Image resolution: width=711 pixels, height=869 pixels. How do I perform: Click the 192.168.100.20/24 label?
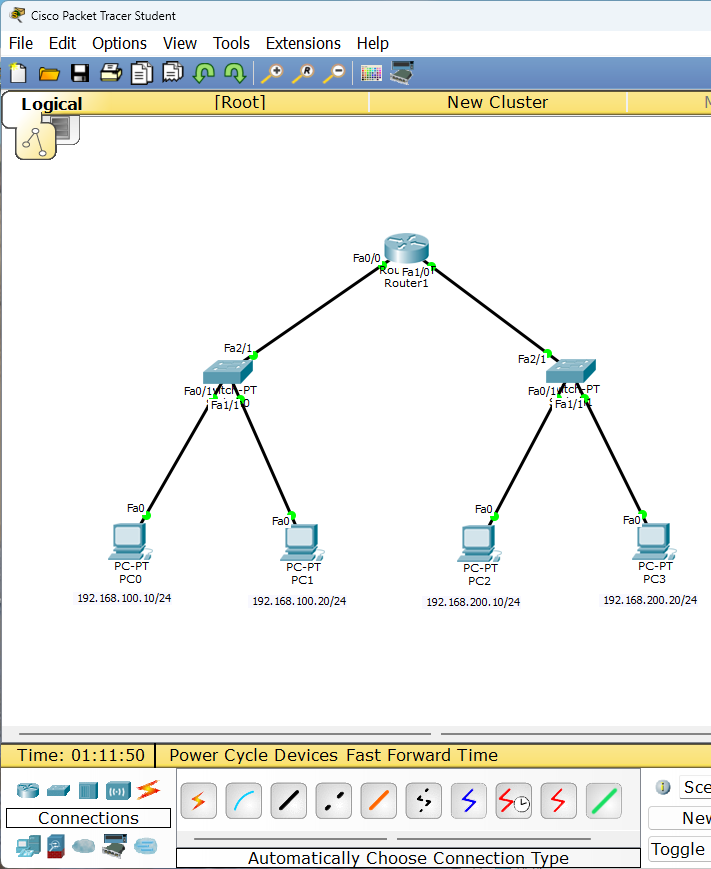[x=299, y=601]
